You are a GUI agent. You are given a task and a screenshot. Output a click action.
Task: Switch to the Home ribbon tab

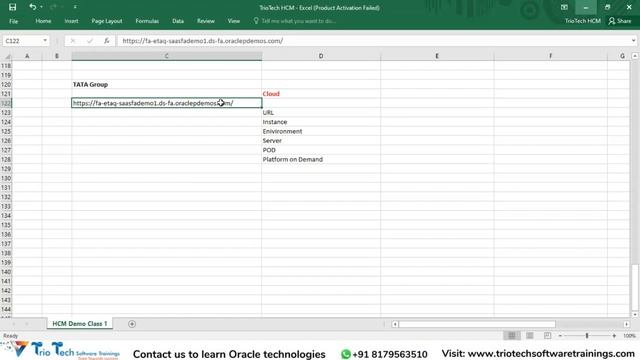43,21
